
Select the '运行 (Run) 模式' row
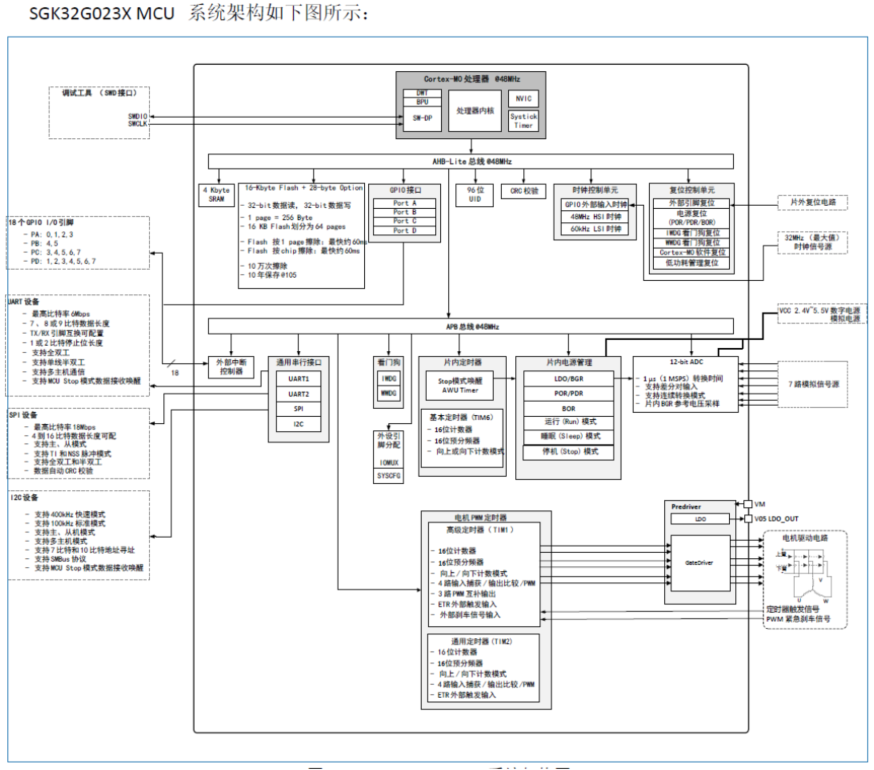[569, 422]
